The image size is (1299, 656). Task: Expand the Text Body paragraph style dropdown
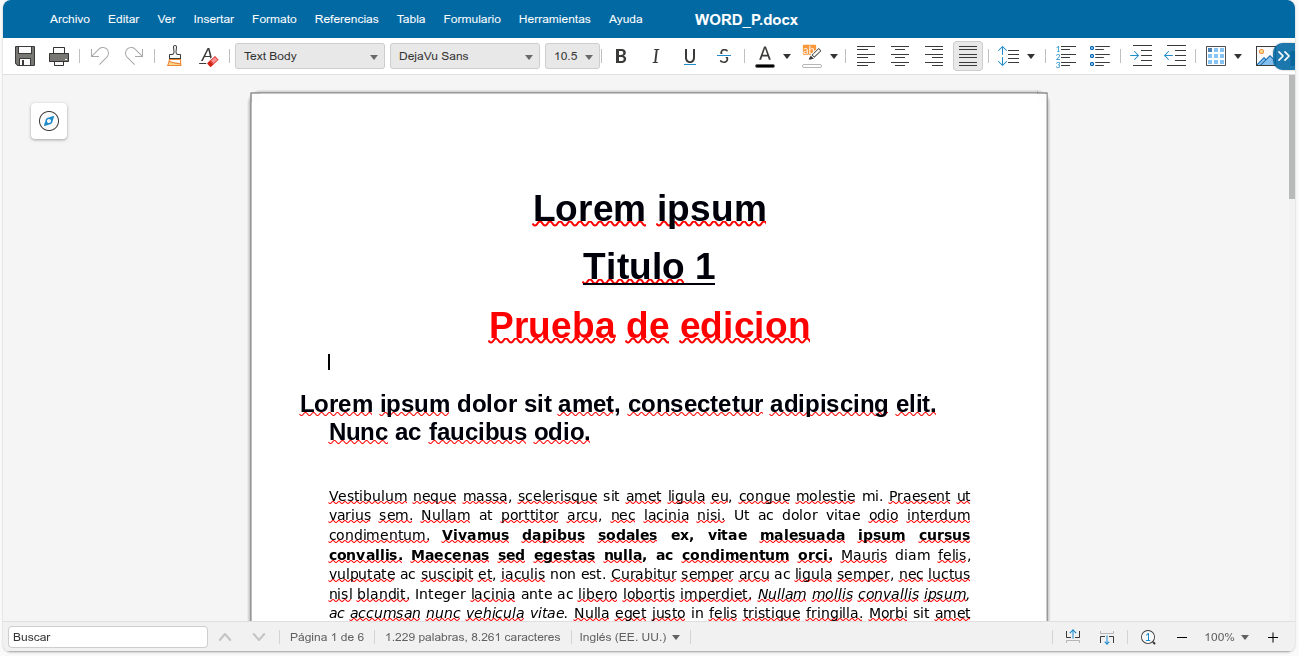[x=374, y=57]
